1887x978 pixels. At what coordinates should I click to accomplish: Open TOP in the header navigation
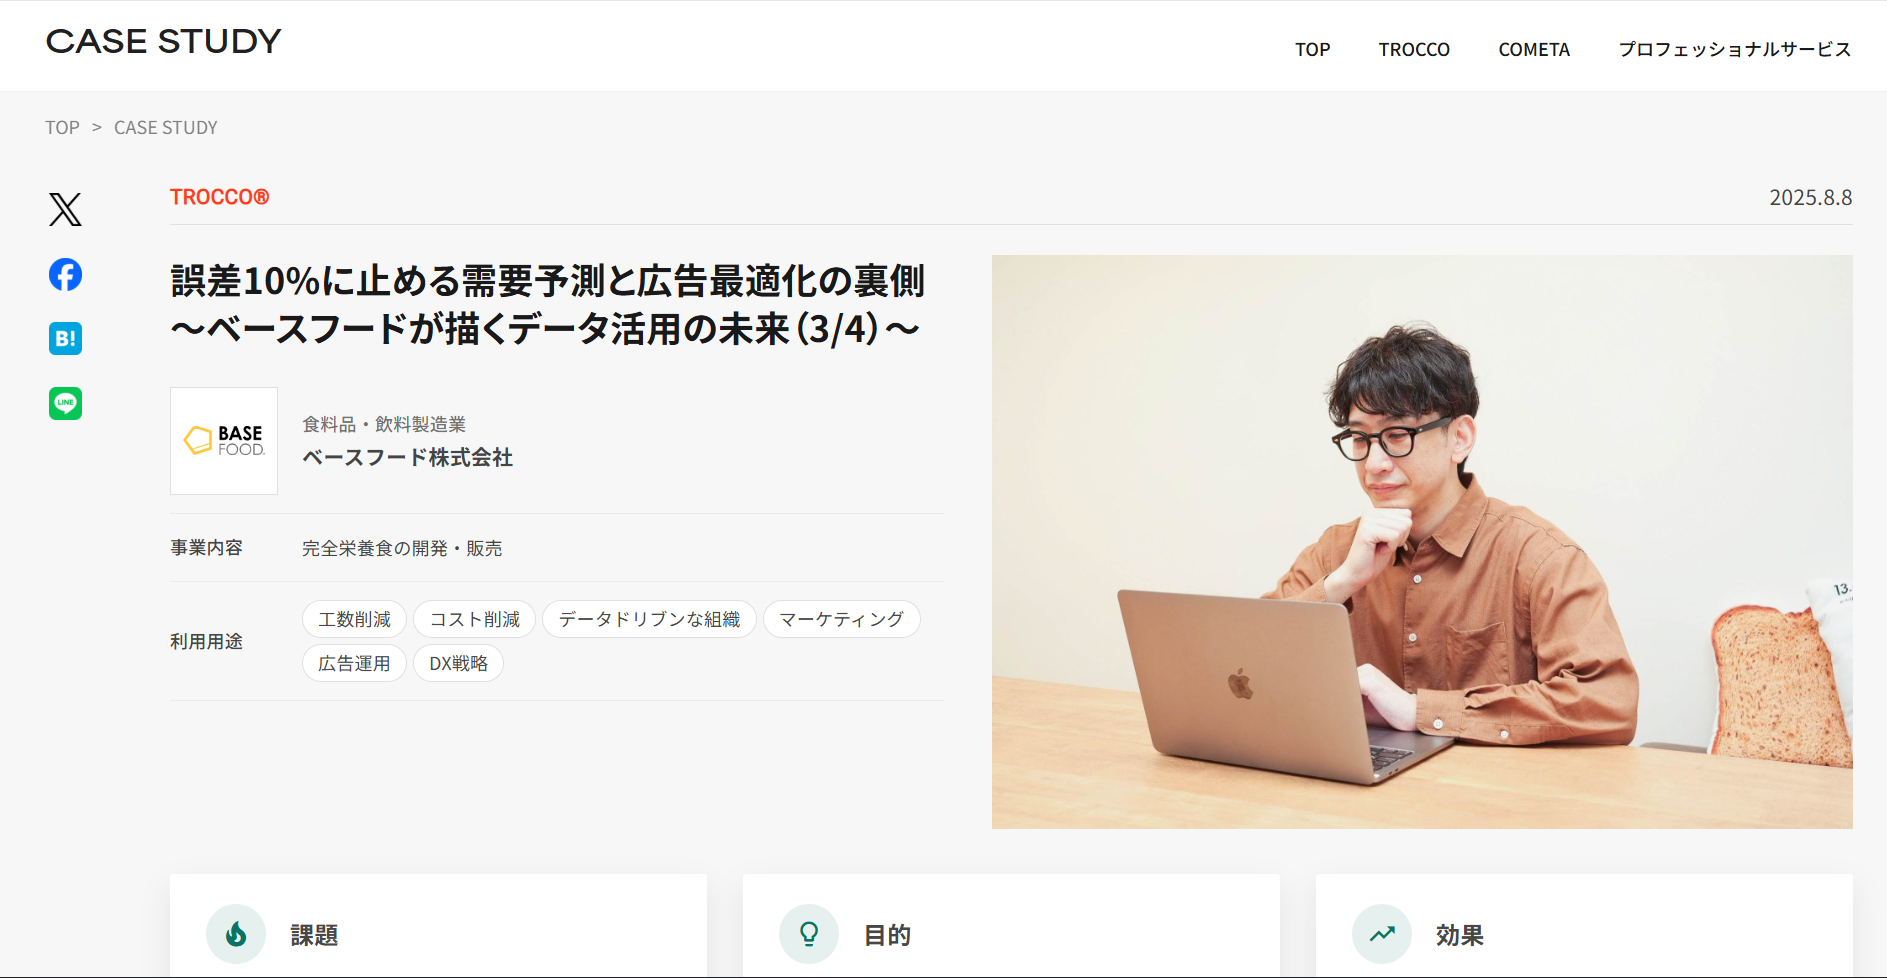[x=1312, y=50]
